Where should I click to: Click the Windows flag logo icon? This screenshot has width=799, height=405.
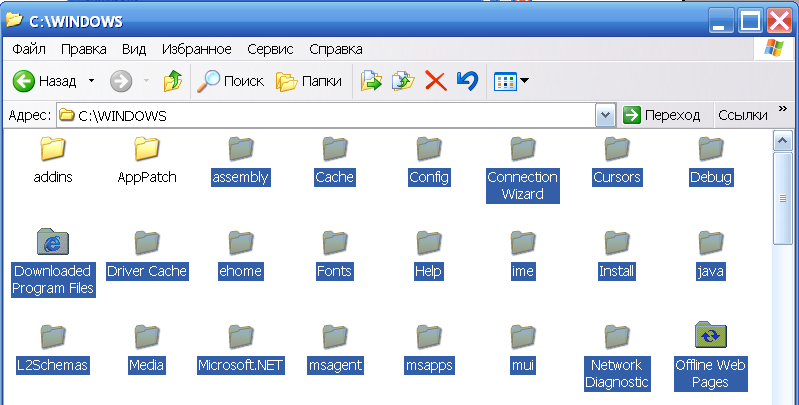tap(774, 48)
